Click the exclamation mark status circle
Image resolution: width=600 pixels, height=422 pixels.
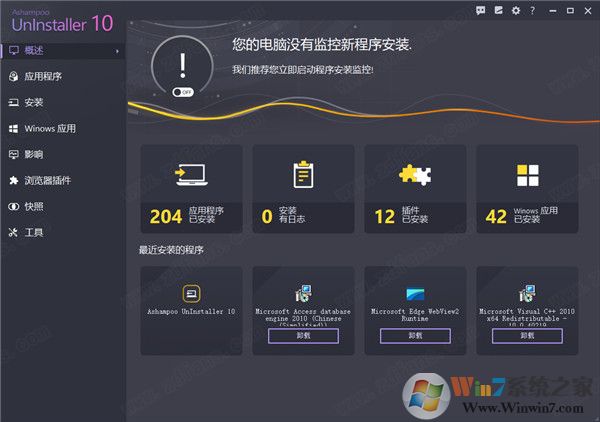[x=183, y=66]
